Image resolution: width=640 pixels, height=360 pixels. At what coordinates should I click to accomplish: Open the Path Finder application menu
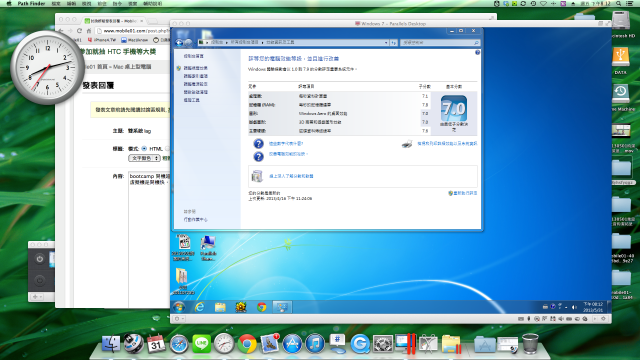31,3
